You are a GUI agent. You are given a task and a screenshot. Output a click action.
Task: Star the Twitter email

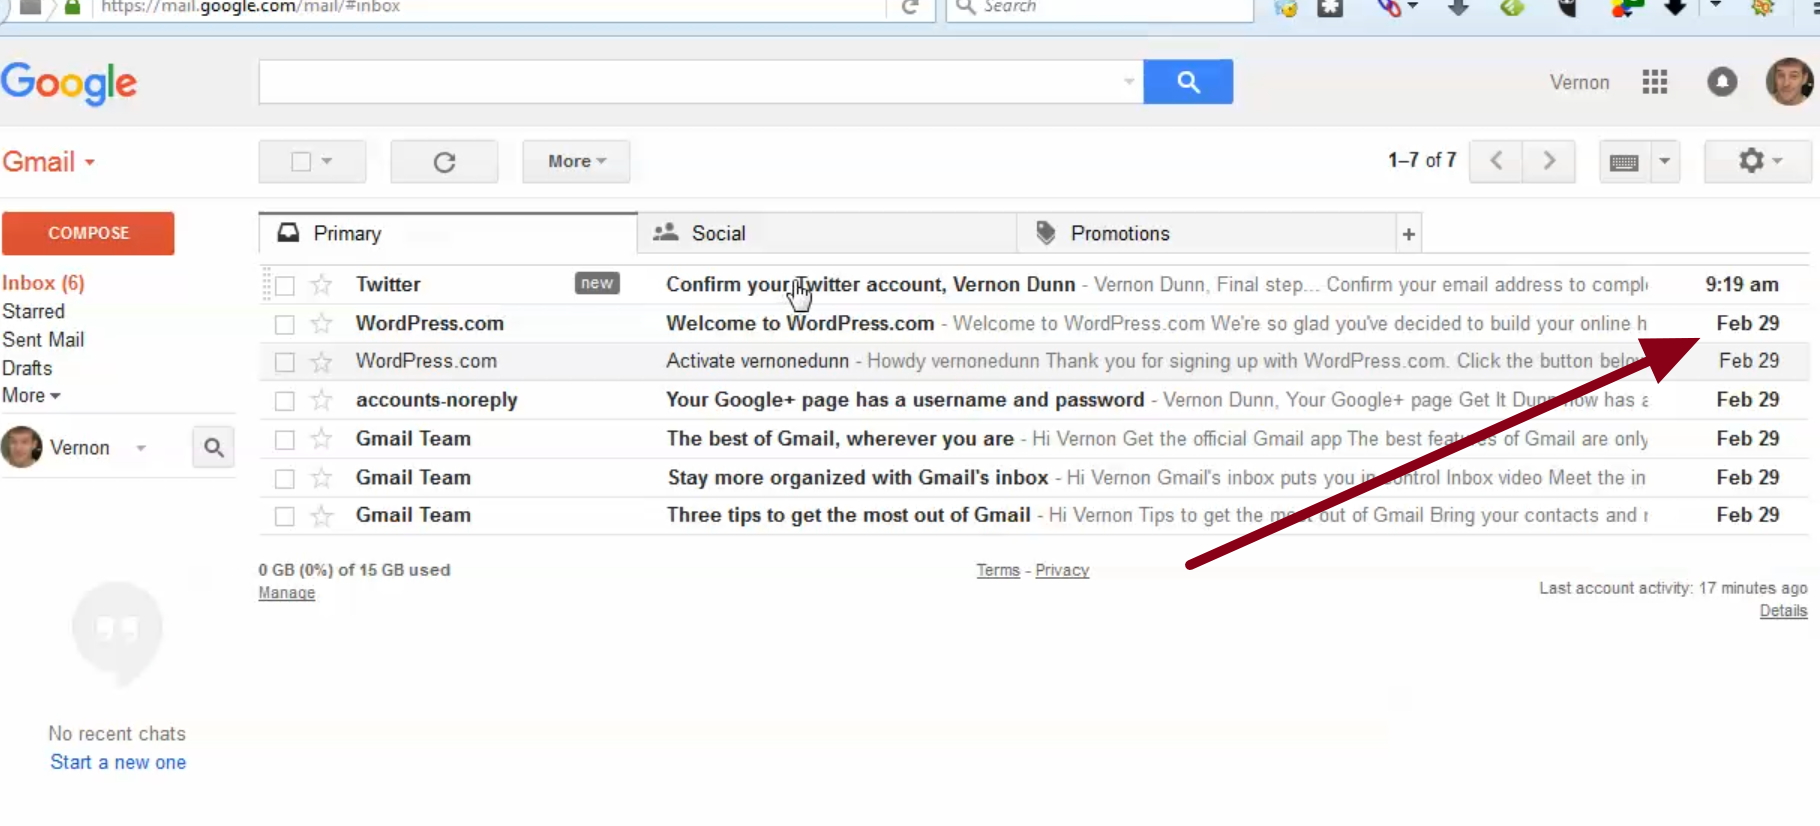(321, 285)
